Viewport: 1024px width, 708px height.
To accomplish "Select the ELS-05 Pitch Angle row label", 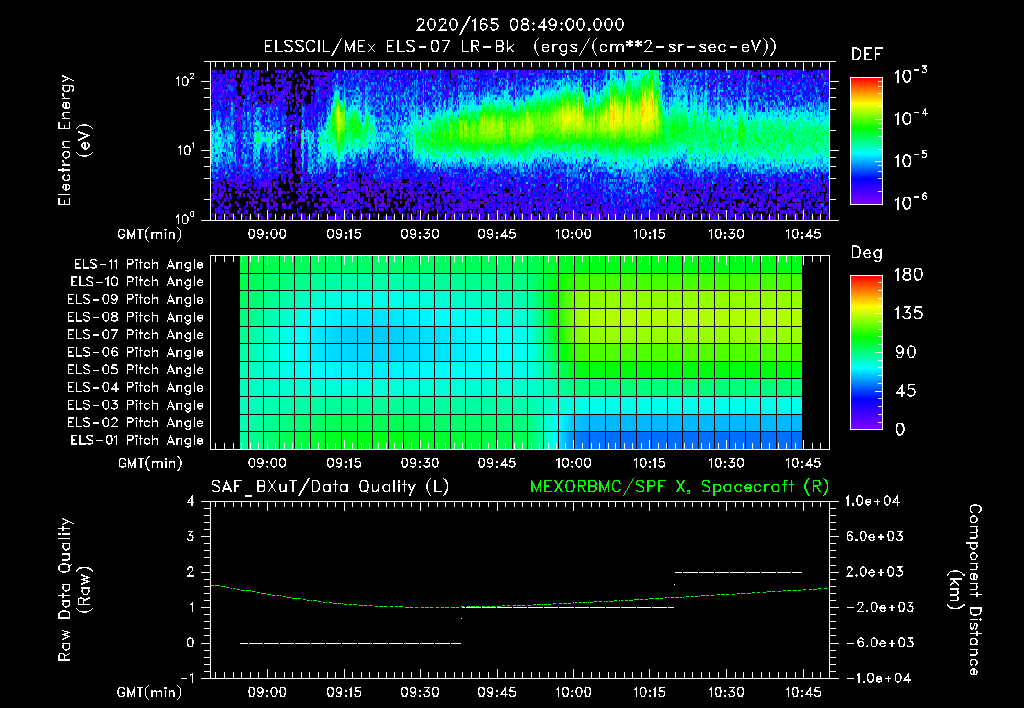I will click(x=136, y=370).
